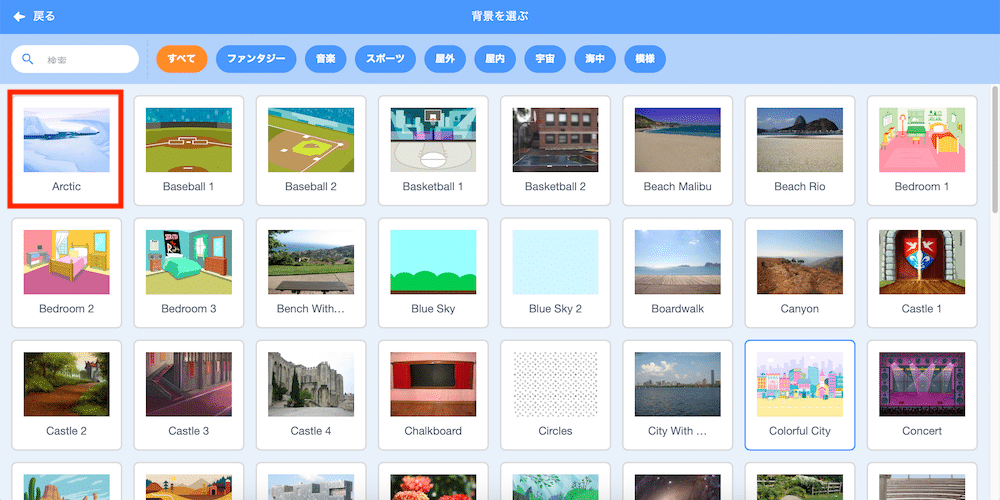Choose the Basketball 2 backdrop
The image size is (1000, 500).
click(x=555, y=151)
